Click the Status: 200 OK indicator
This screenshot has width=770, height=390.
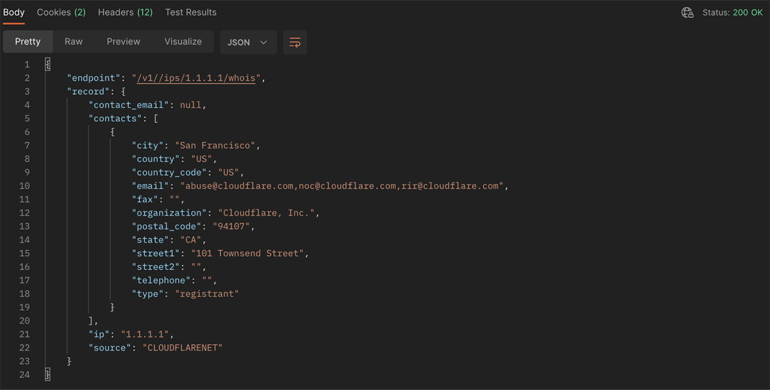[x=732, y=13]
